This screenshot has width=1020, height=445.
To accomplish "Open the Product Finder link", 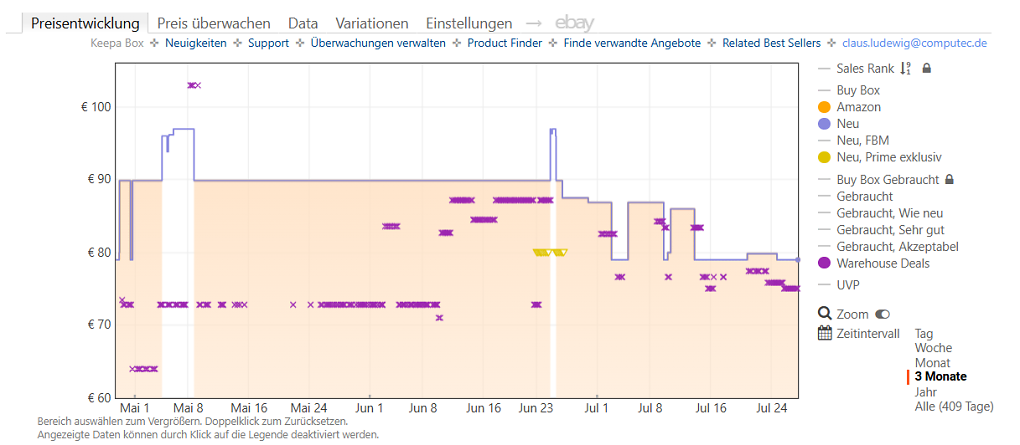I will pyautogui.click(x=505, y=44).
